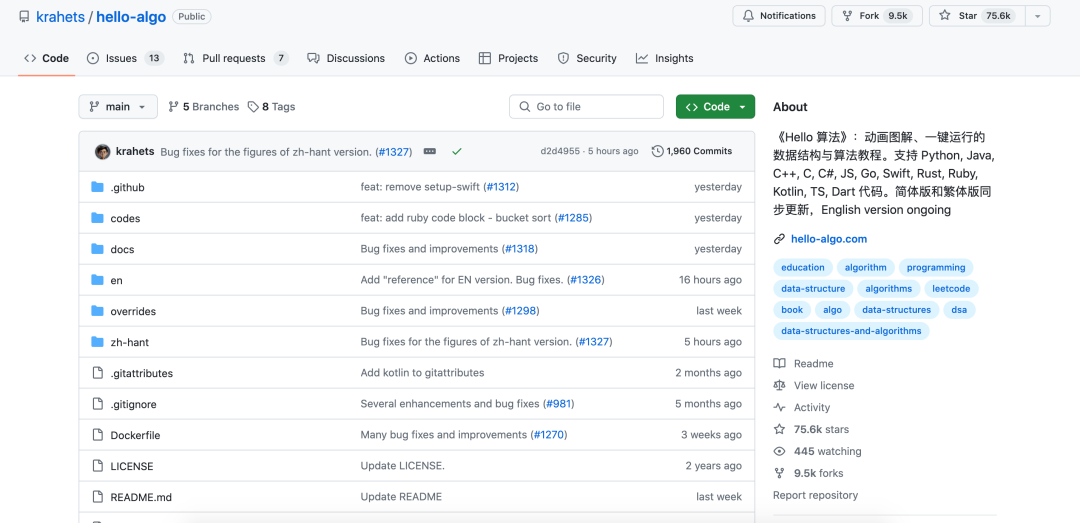View the 5 Branches link
The image size is (1080, 523).
(204, 107)
